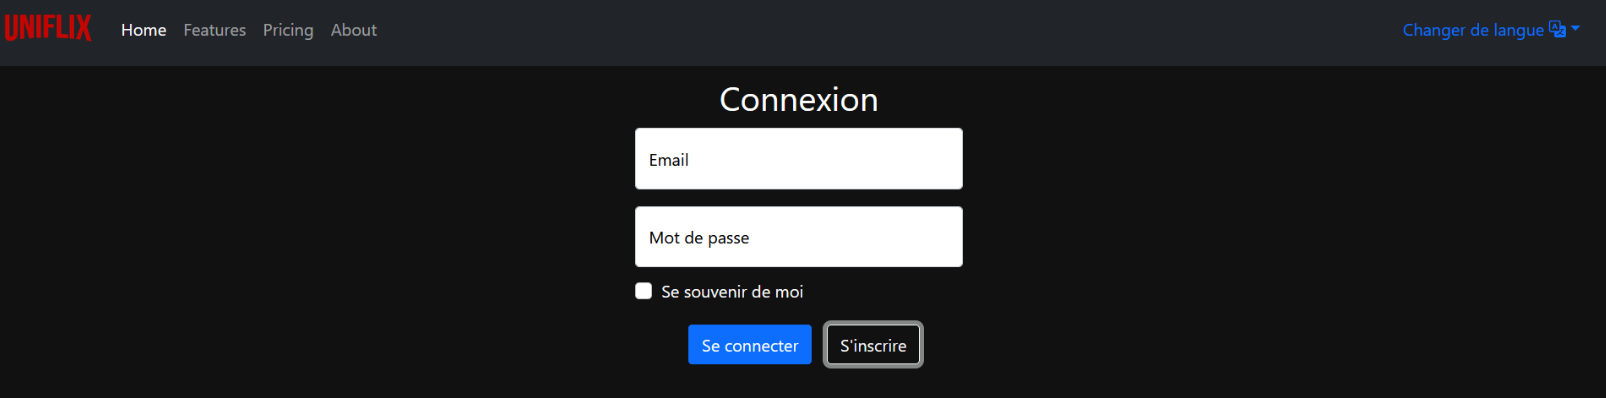The height and width of the screenshot is (398, 1606).
Task: Click the red UNIFLIX logo
Action: coord(48,28)
